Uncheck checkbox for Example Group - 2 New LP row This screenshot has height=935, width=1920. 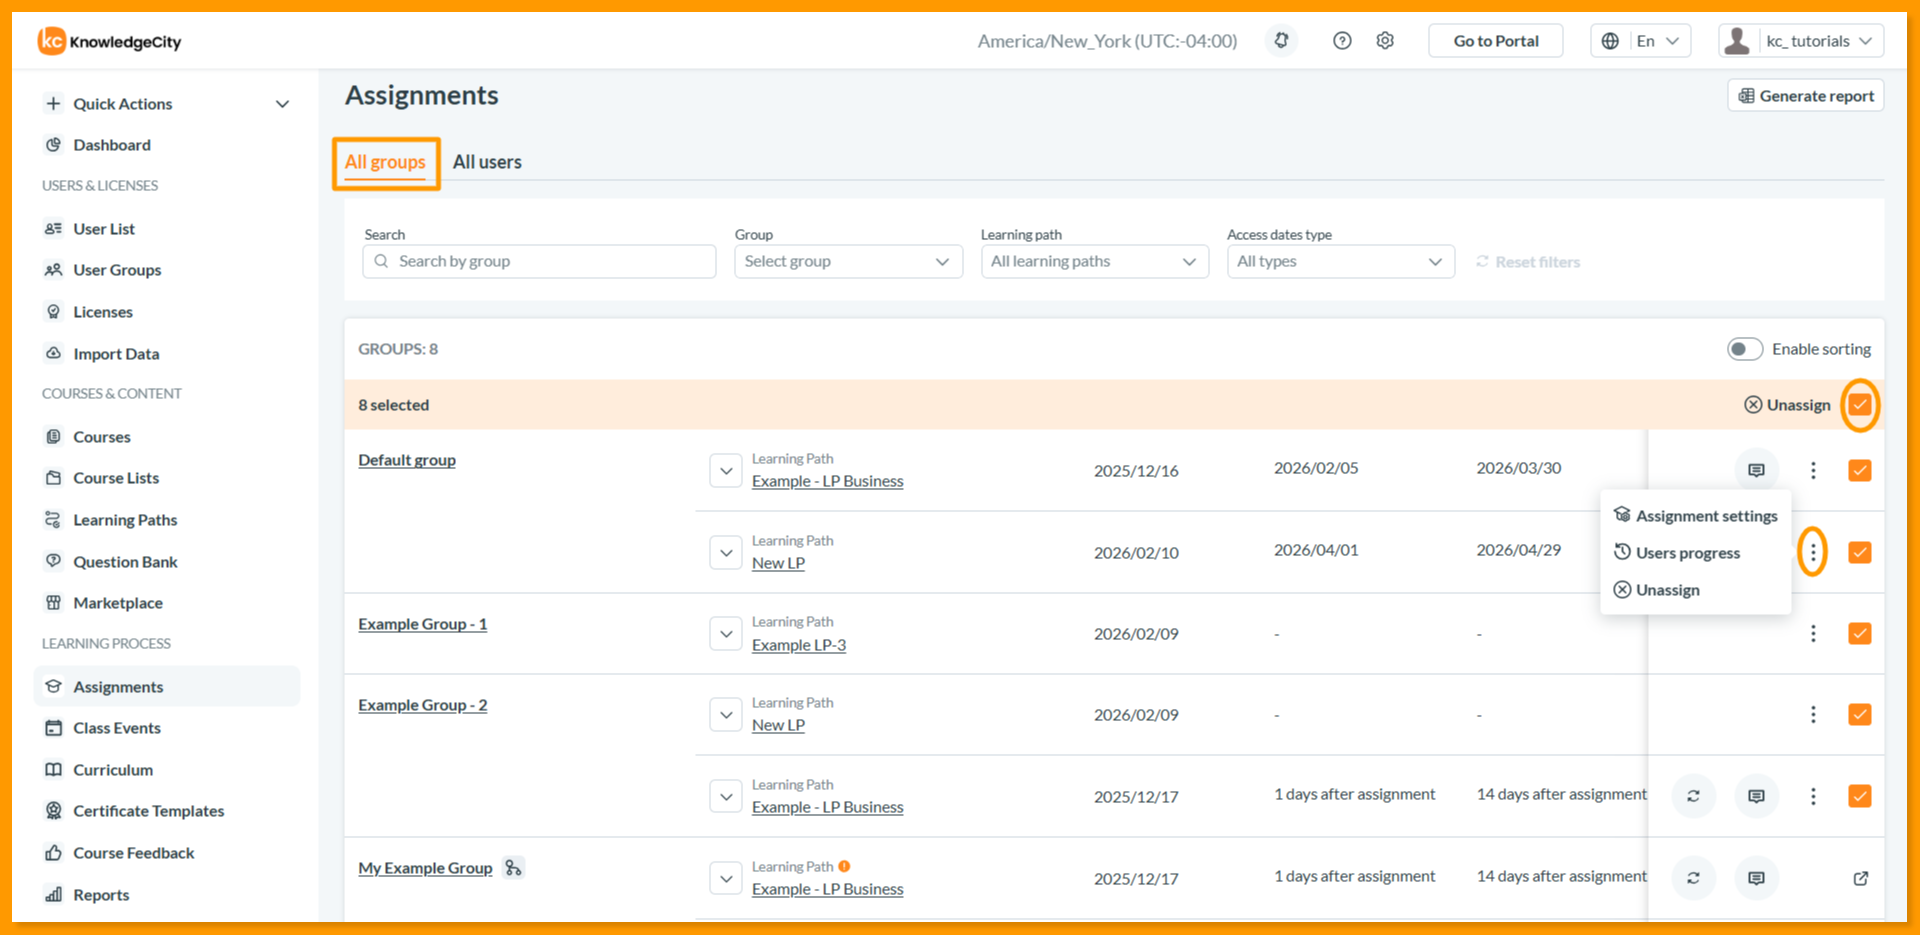tap(1860, 715)
